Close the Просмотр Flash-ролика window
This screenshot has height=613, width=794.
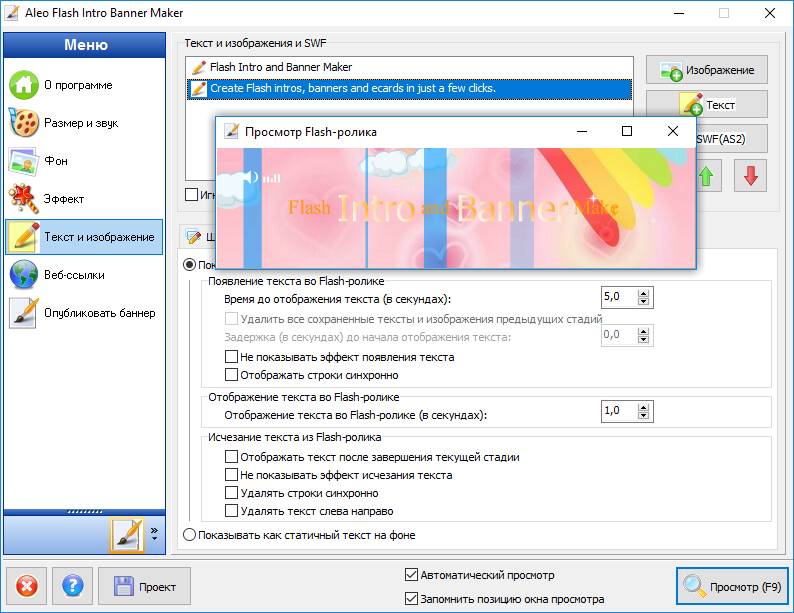tap(672, 131)
